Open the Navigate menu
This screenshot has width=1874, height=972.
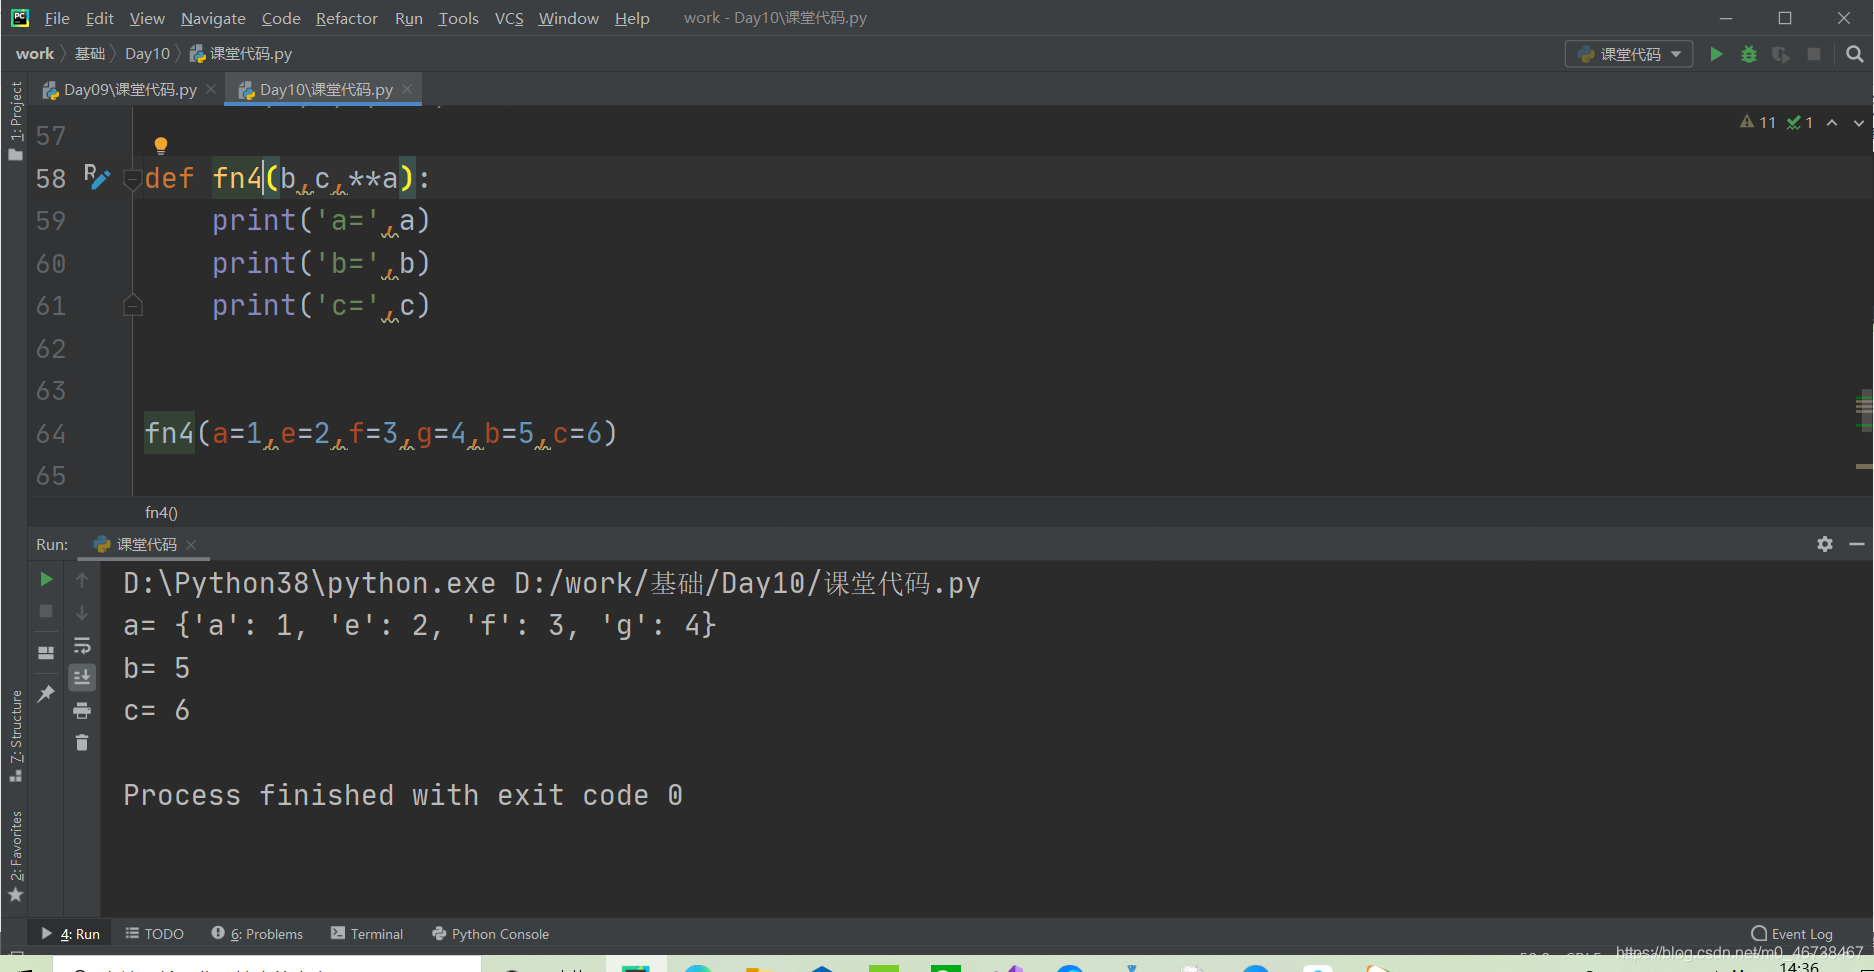click(213, 18)
